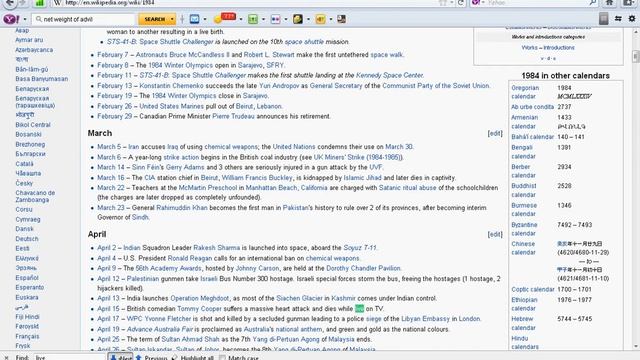Close the find bar with the X
Image resolution: width=640 pixels, height=360 pixels.
click(x=6, y=358)
